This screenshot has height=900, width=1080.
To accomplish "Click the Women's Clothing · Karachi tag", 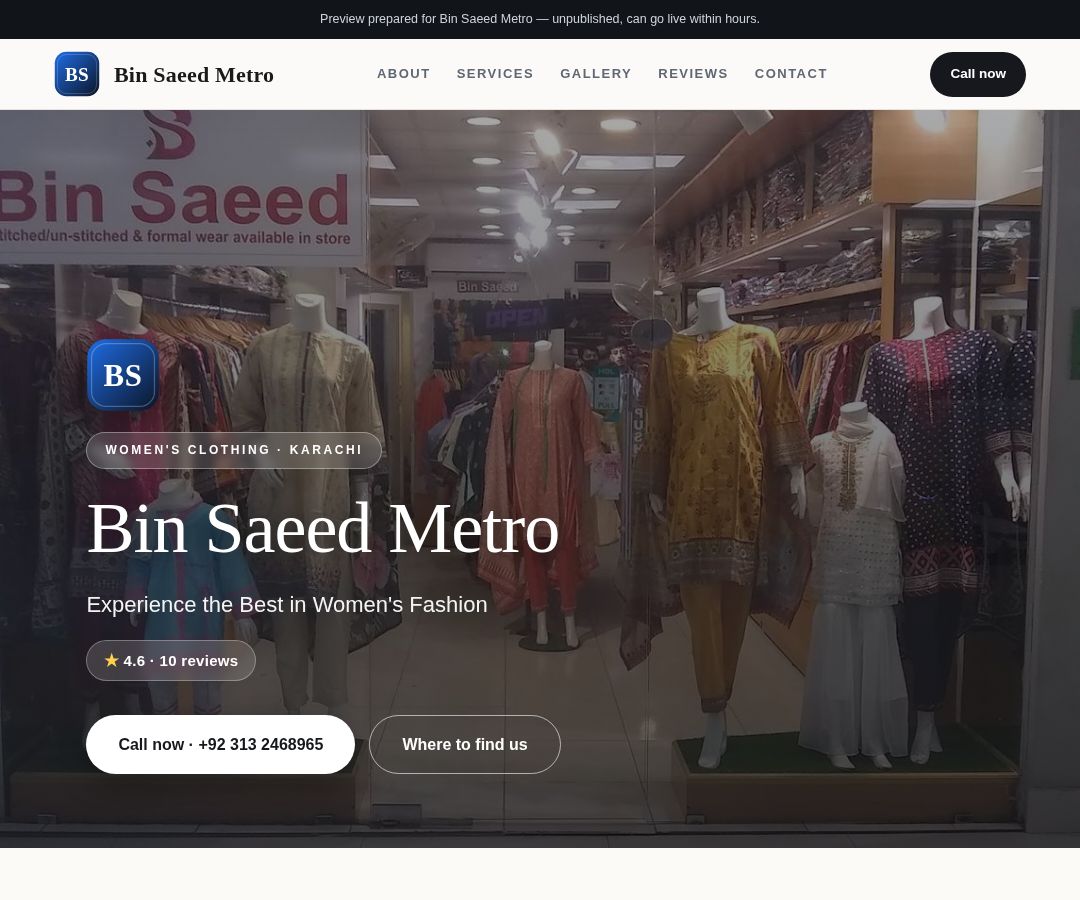I will (234, 450).
